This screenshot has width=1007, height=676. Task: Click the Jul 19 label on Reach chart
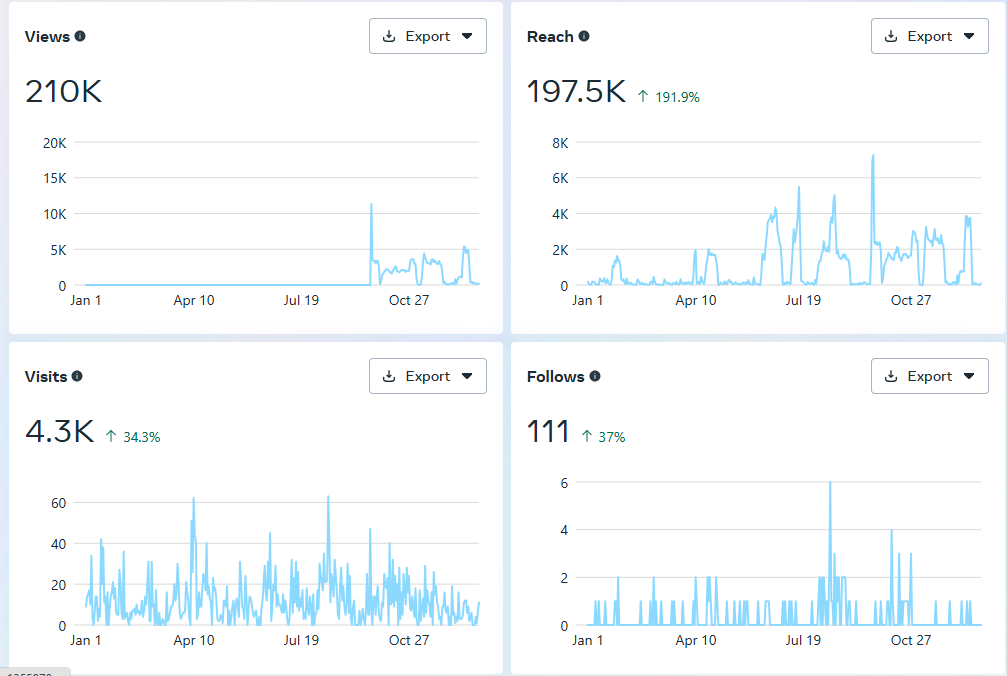click(803, 300)
